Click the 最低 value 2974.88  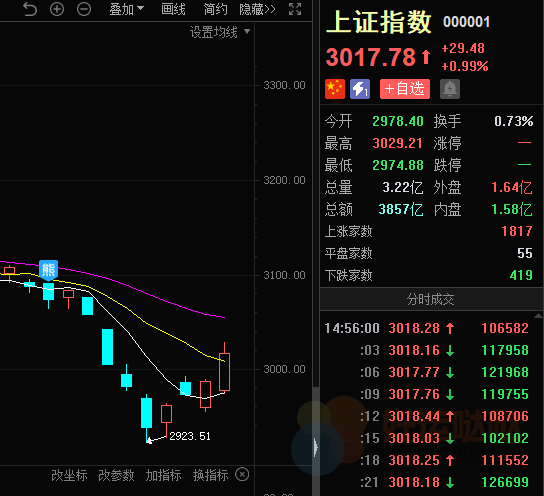click(398, 165)
